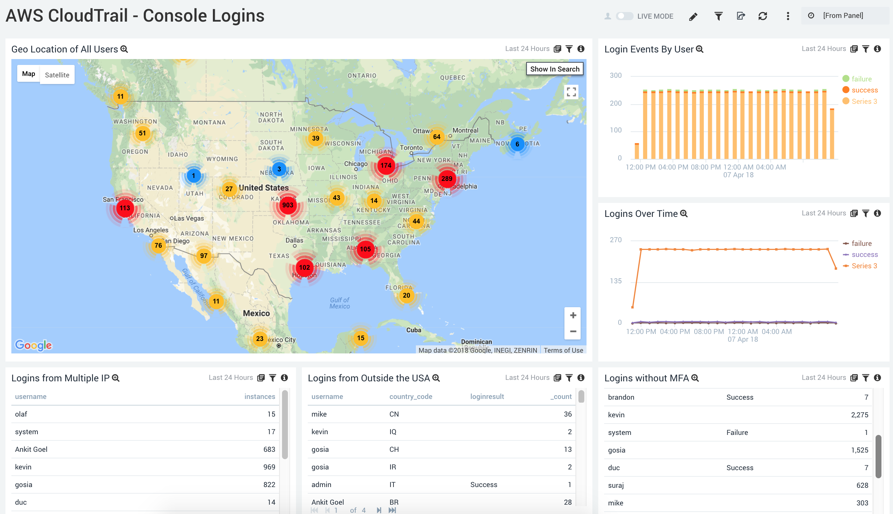Click magnifier icon beside Geo Location of All Users
The width and height of the screenshot is (893, 514).
[x=124, y=50]
